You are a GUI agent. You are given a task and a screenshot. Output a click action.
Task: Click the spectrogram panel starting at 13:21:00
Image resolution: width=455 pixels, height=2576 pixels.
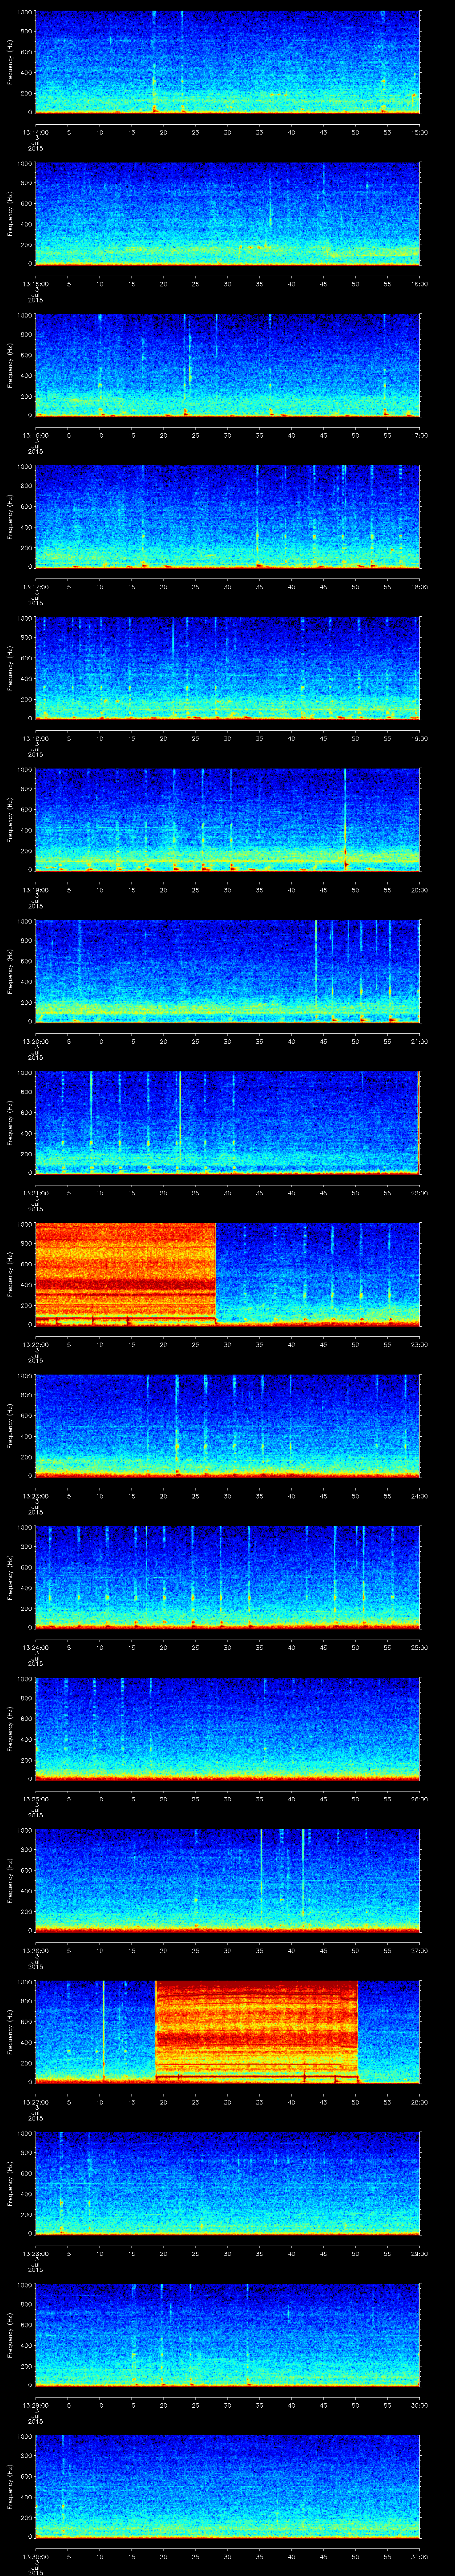[x=227, y=1122]
